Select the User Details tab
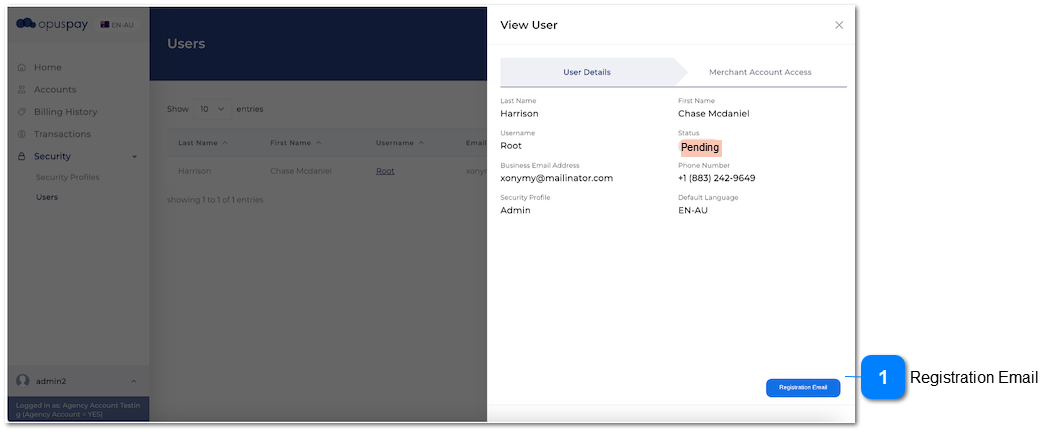1054x432 pixels. (587, 72)
